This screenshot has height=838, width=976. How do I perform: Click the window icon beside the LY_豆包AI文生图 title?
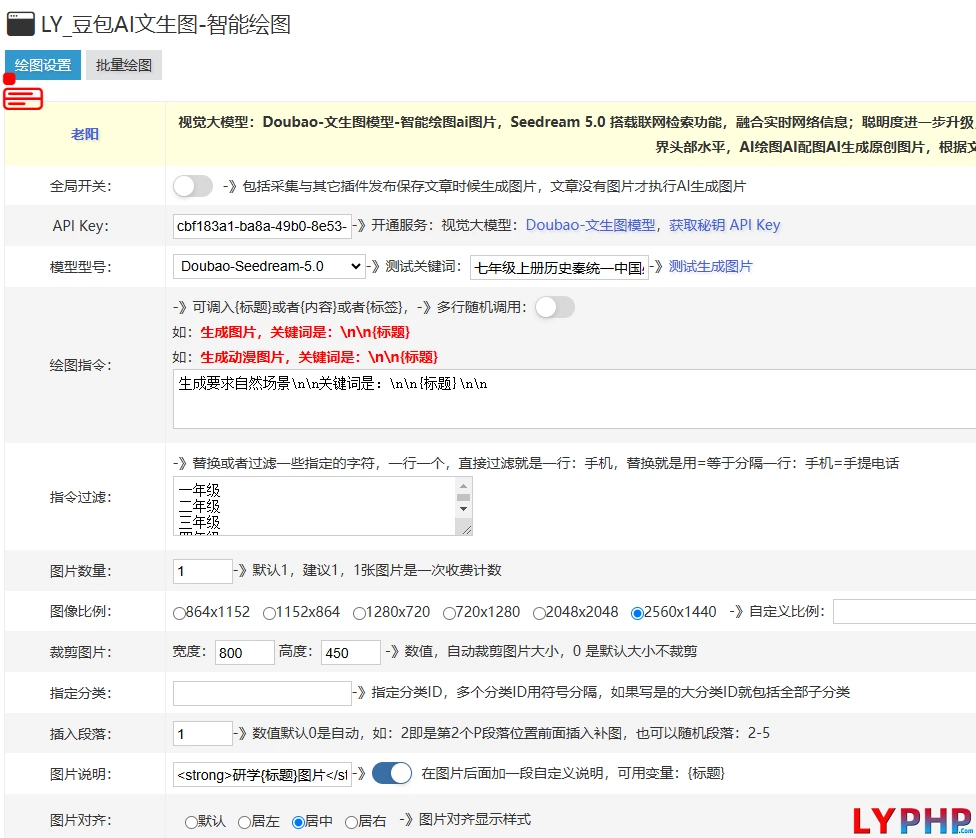(21, 24)
